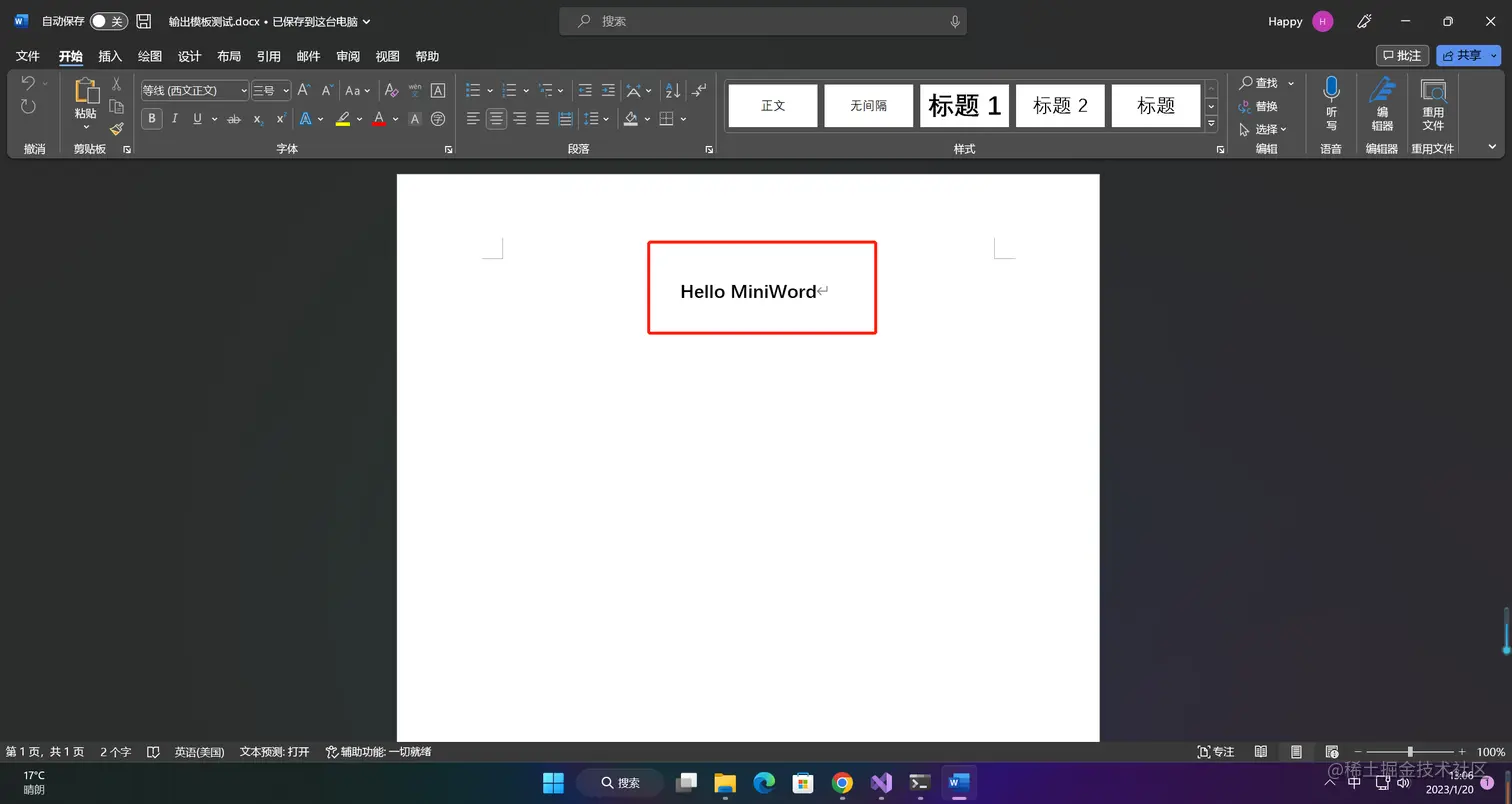The image size is (1512, 804).
Task: Toggle Superscript formatting
Action: [280, 119]
